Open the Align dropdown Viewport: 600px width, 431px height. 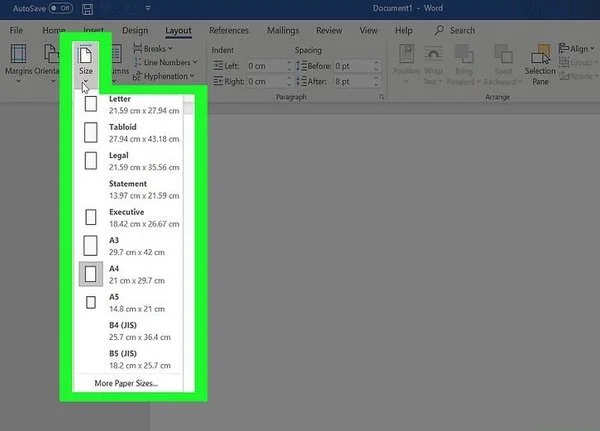pos(577,49)
